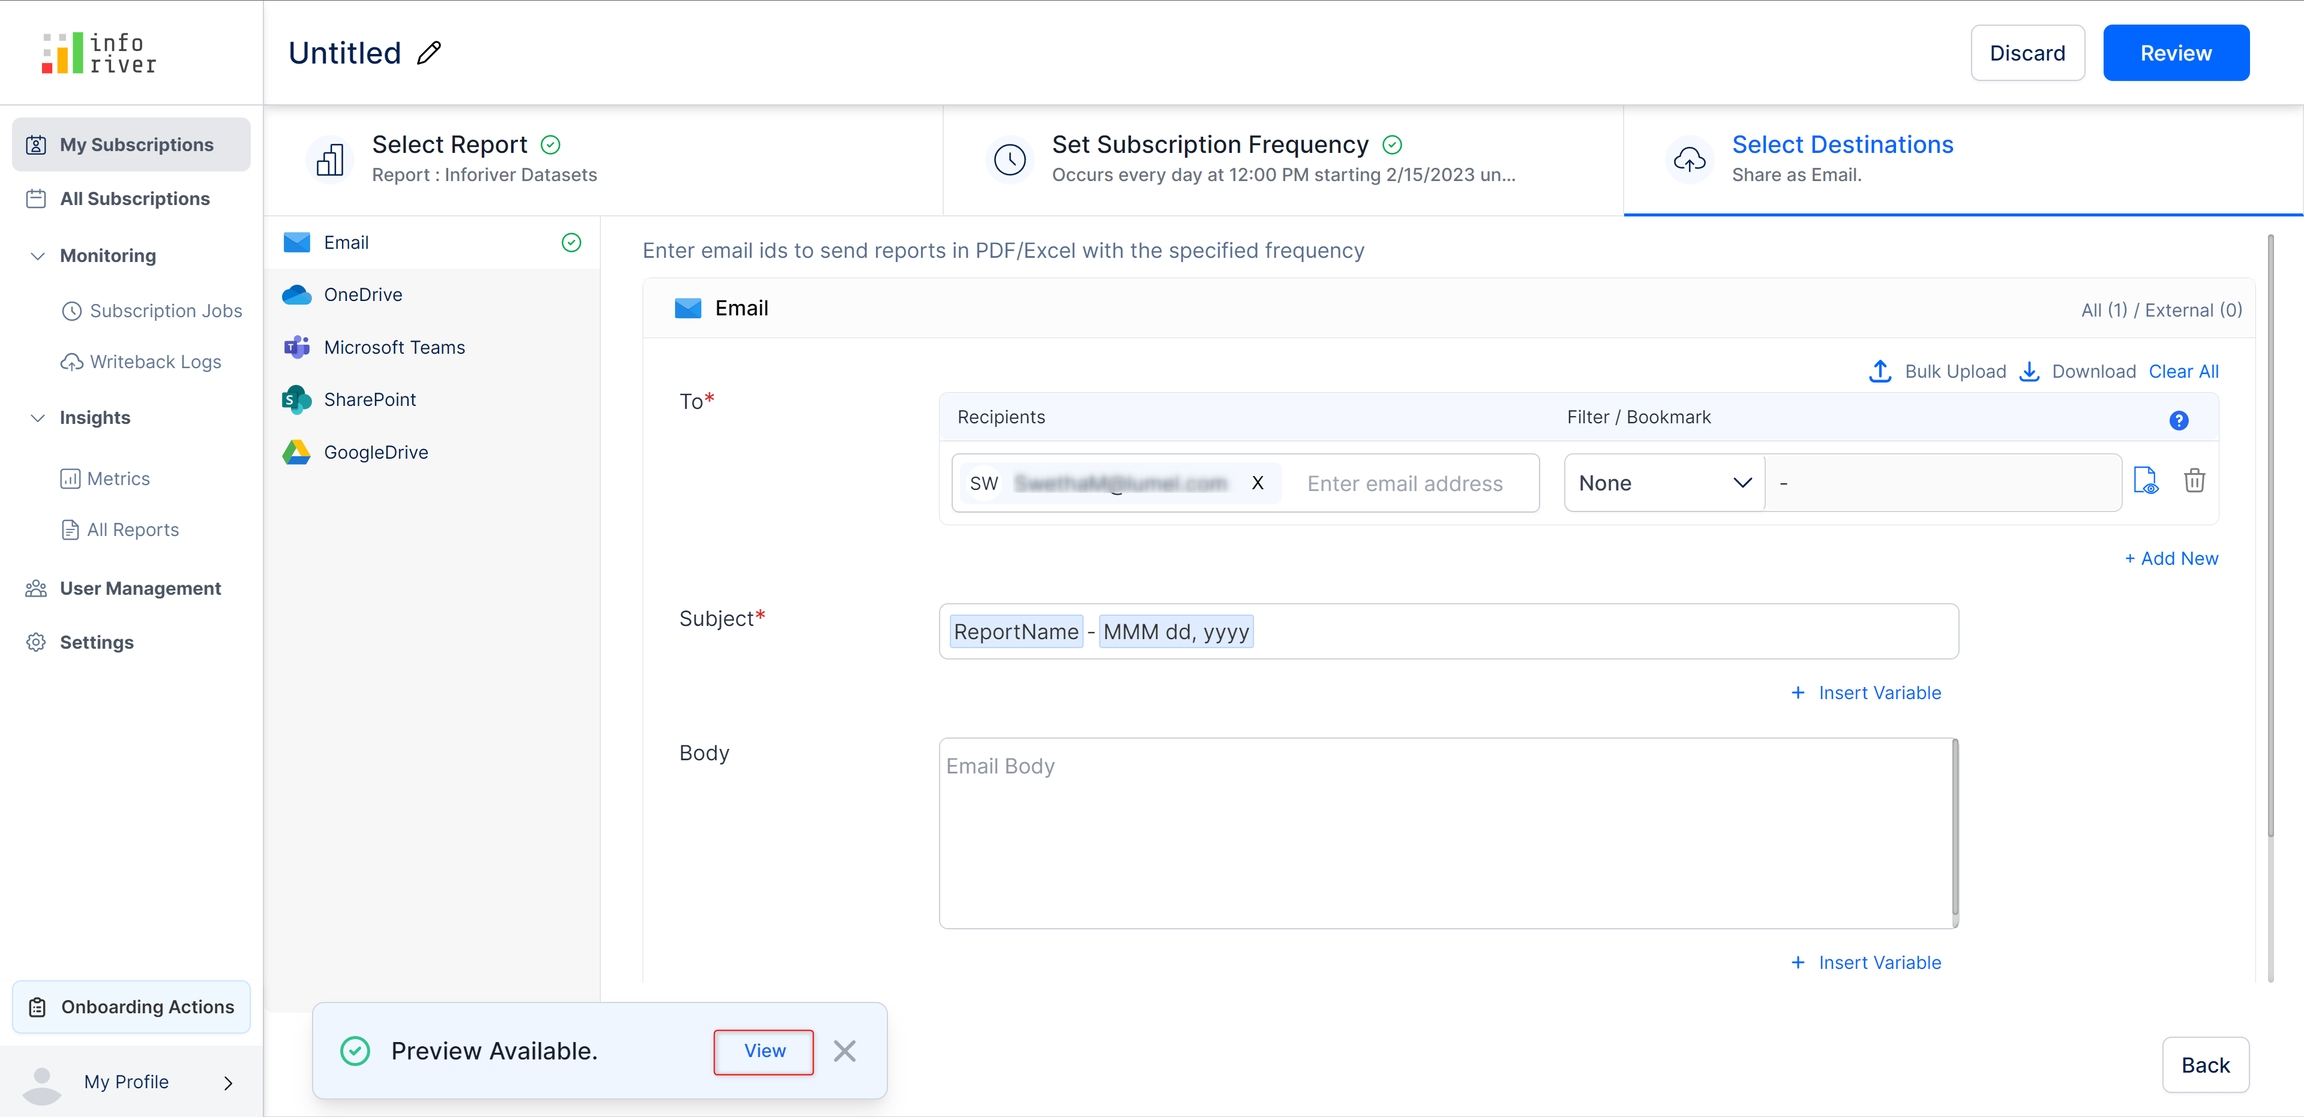Click the pencil icon to rename Untitled
Viewport: 2304px width, 1117px height.
click(x=429, y=53)
